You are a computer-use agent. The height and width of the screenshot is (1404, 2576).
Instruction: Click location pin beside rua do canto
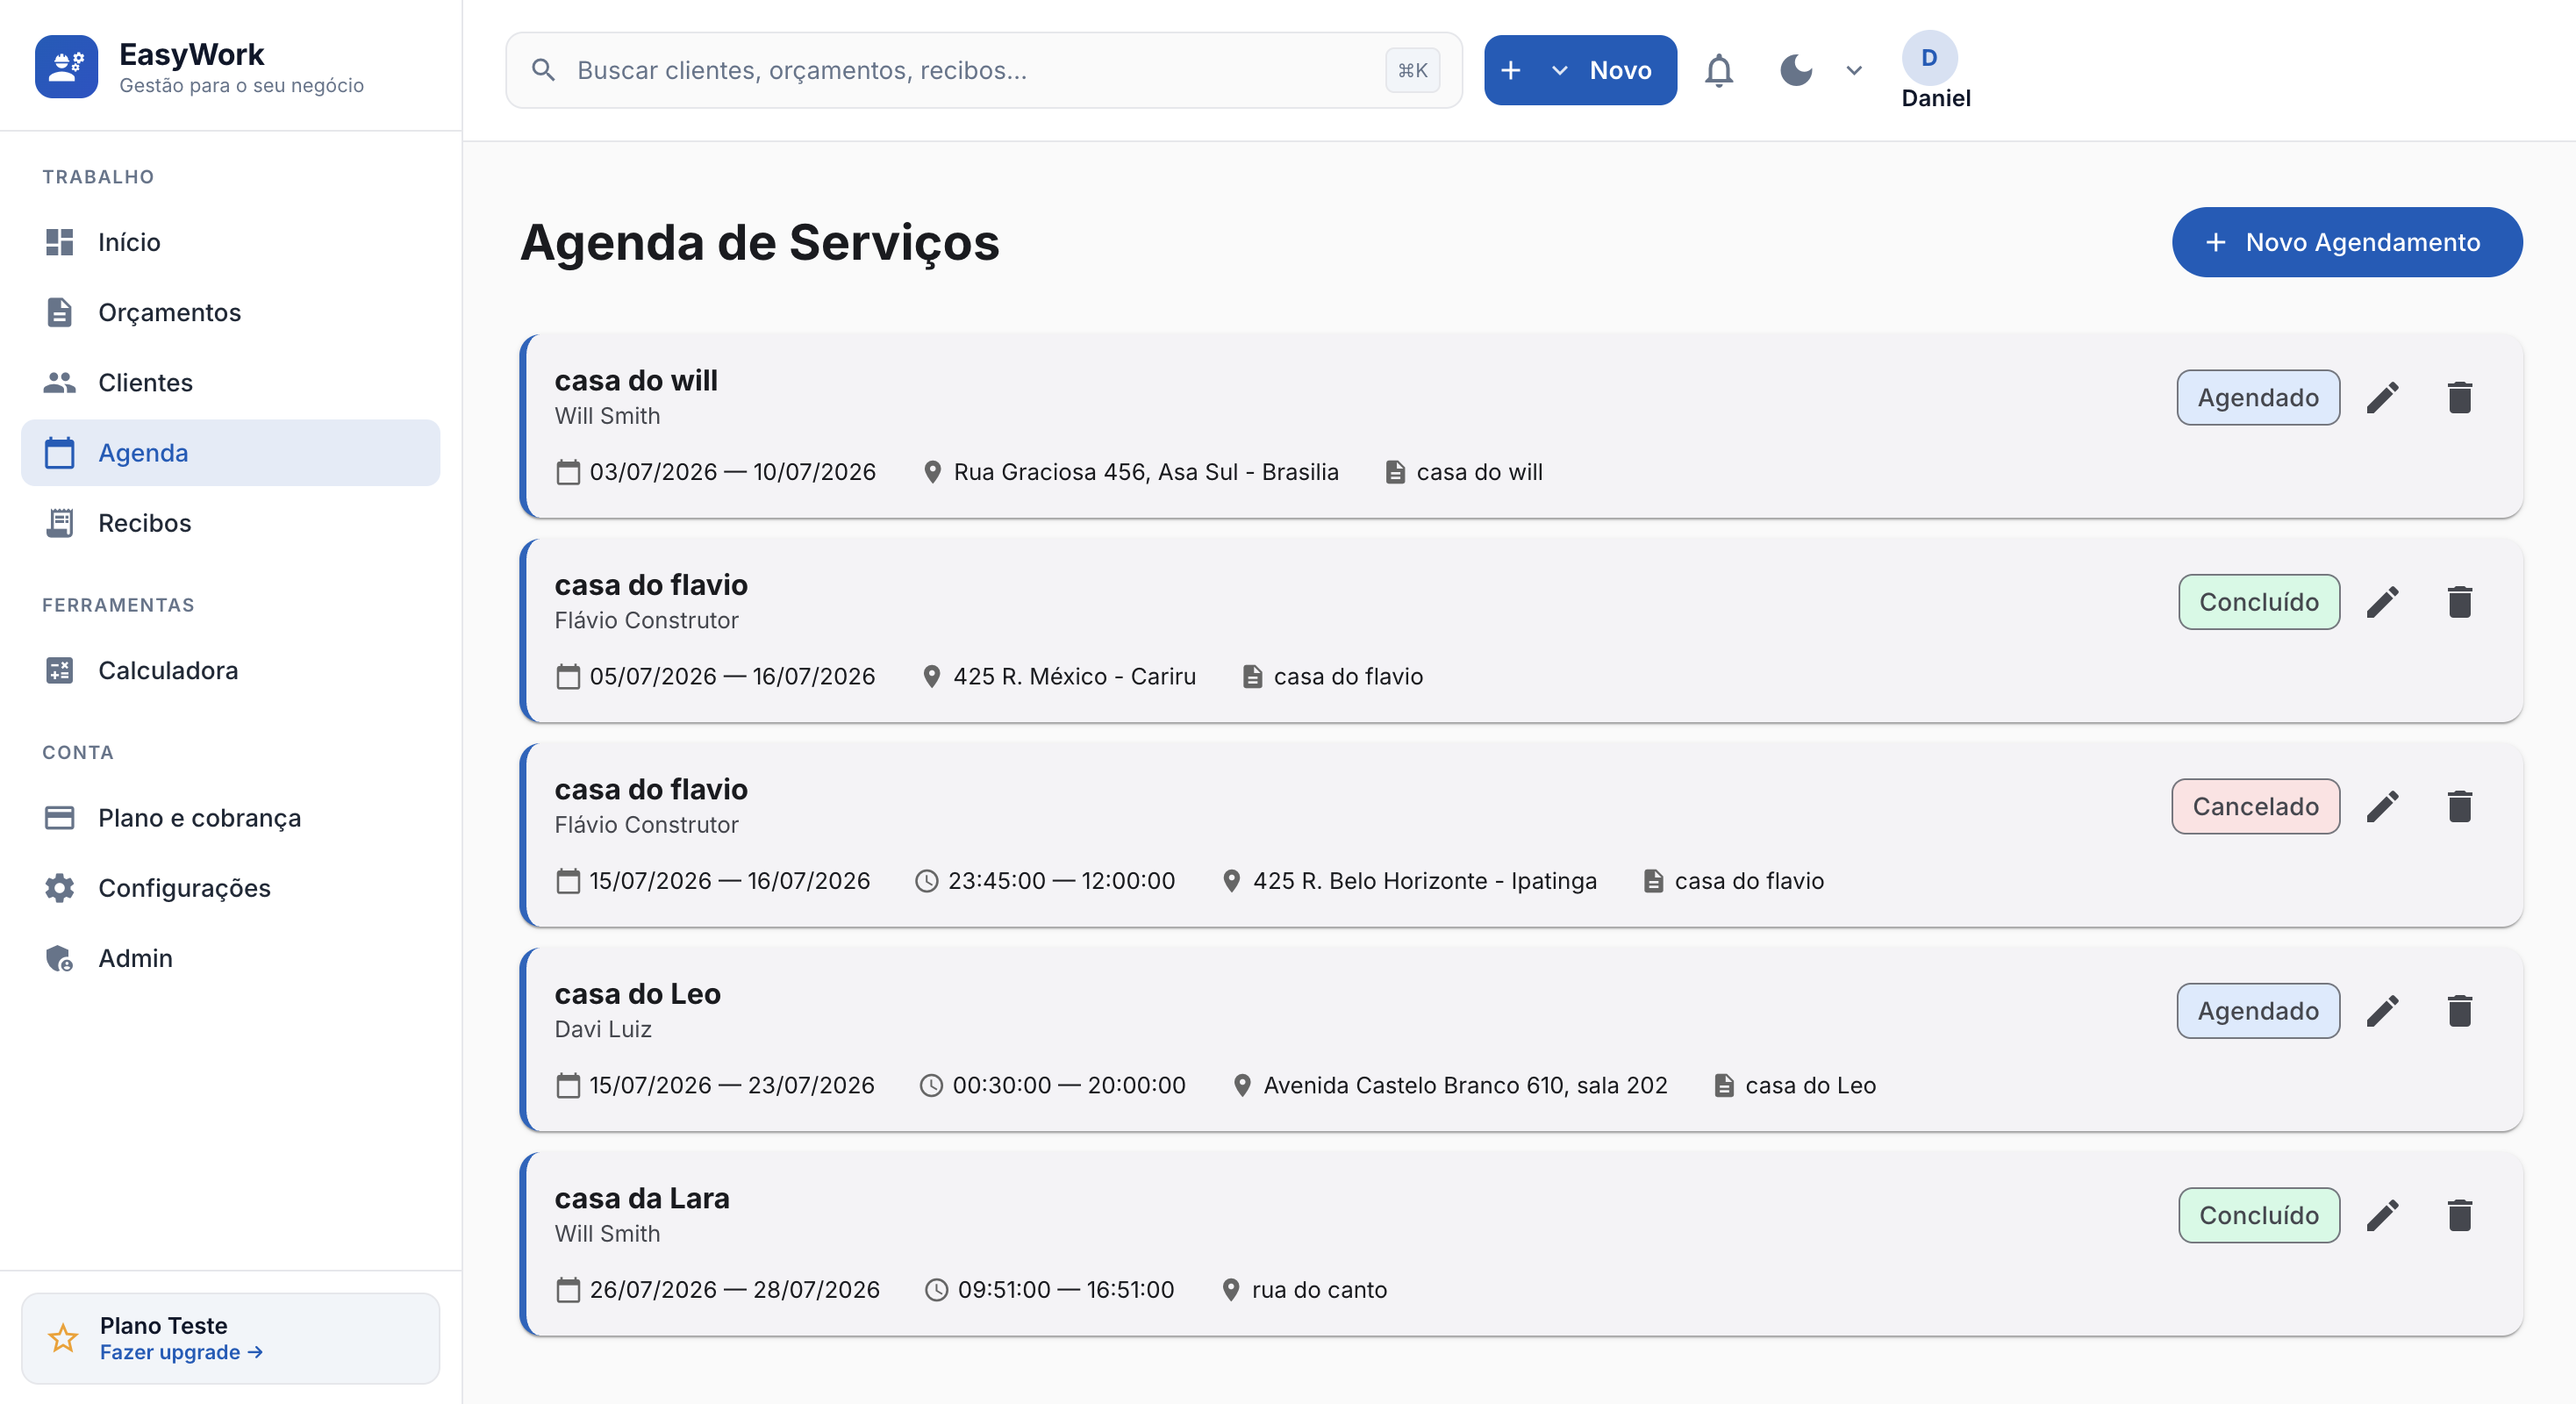(1231, 1290)
